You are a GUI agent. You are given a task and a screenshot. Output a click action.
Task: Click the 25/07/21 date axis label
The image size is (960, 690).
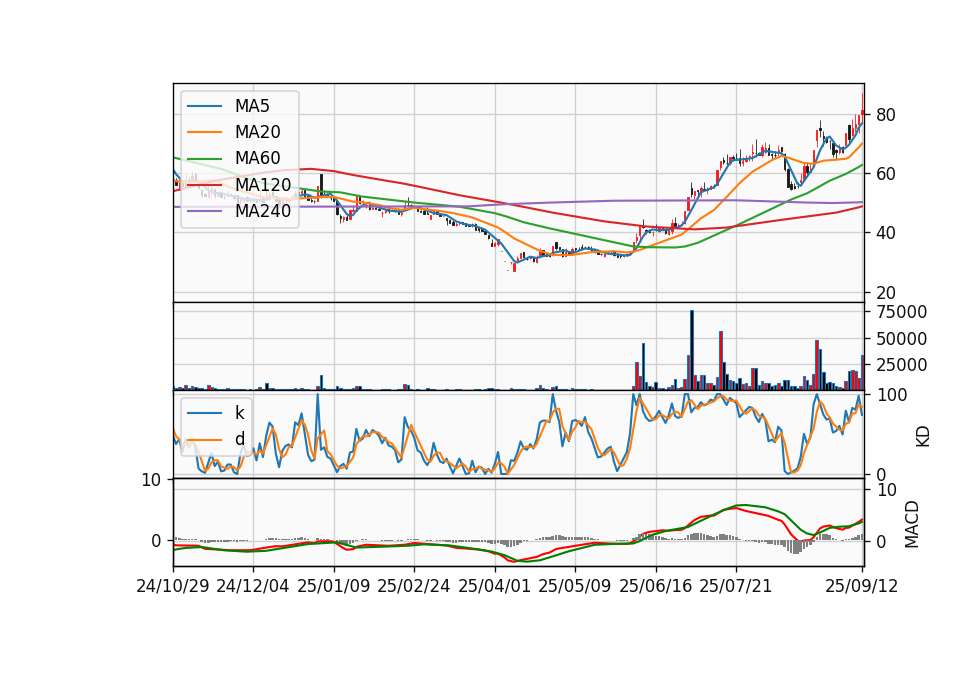[x=736, y=586]
